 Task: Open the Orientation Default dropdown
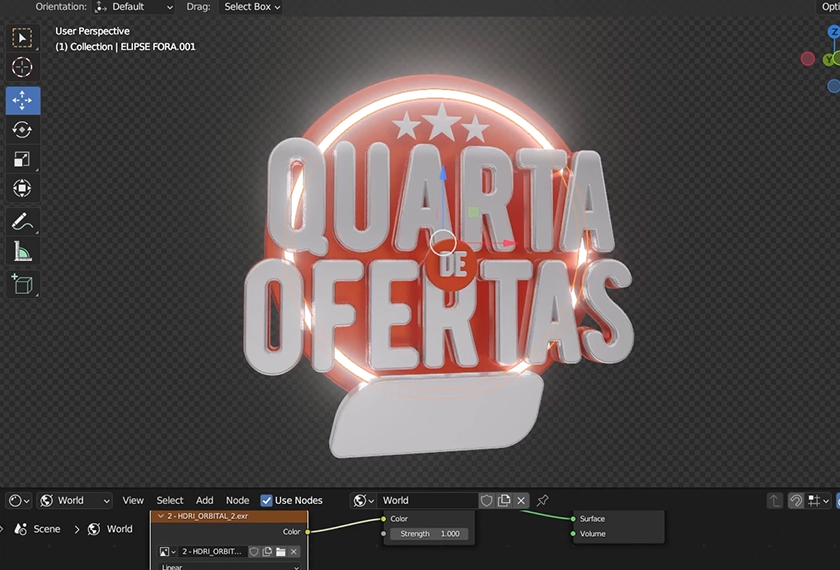[x=134, y=7]
